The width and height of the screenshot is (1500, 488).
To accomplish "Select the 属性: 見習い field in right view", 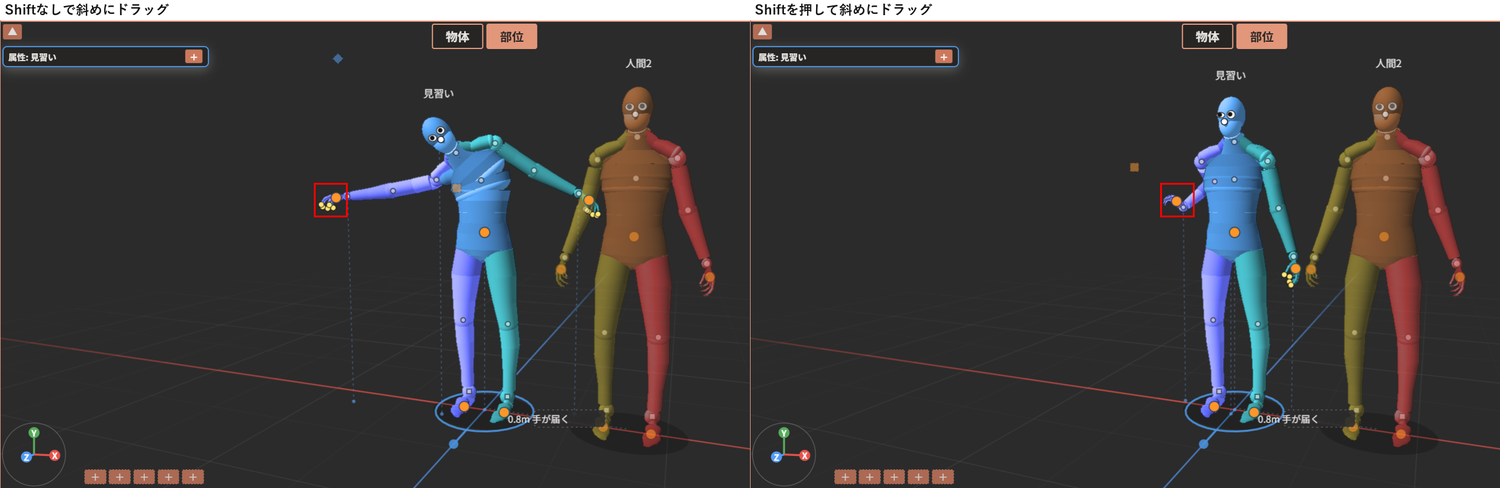I will tap(855, 57).
